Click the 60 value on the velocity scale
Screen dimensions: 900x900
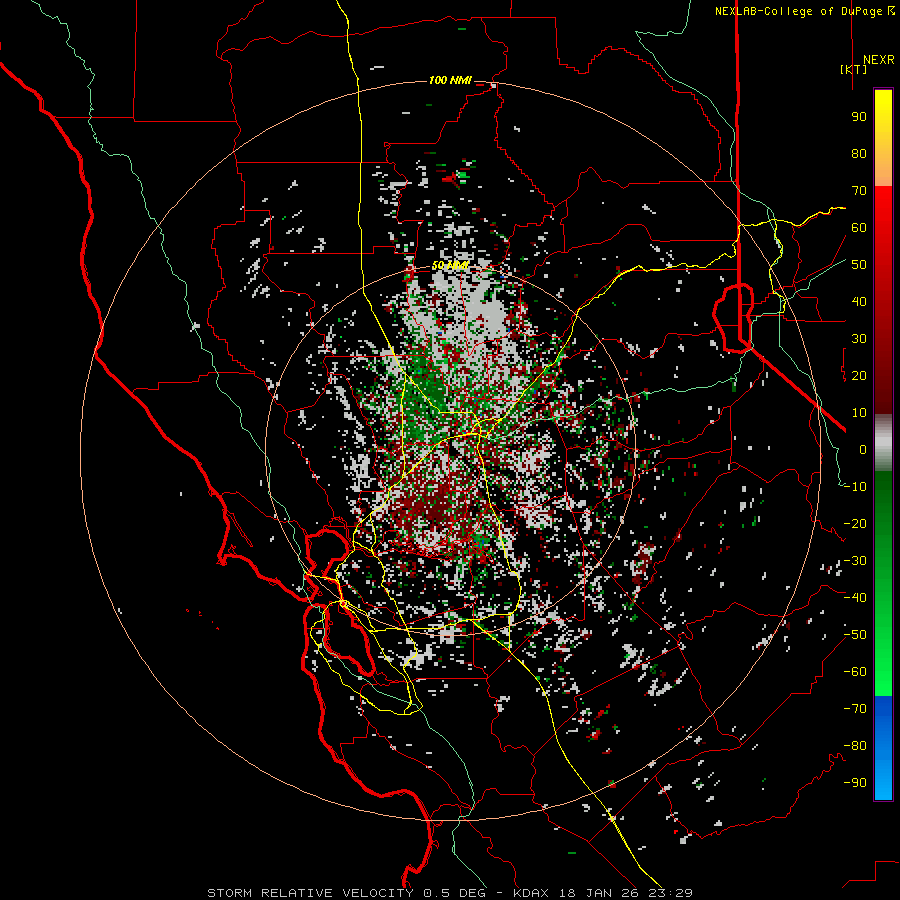click(x=859, y=227)
